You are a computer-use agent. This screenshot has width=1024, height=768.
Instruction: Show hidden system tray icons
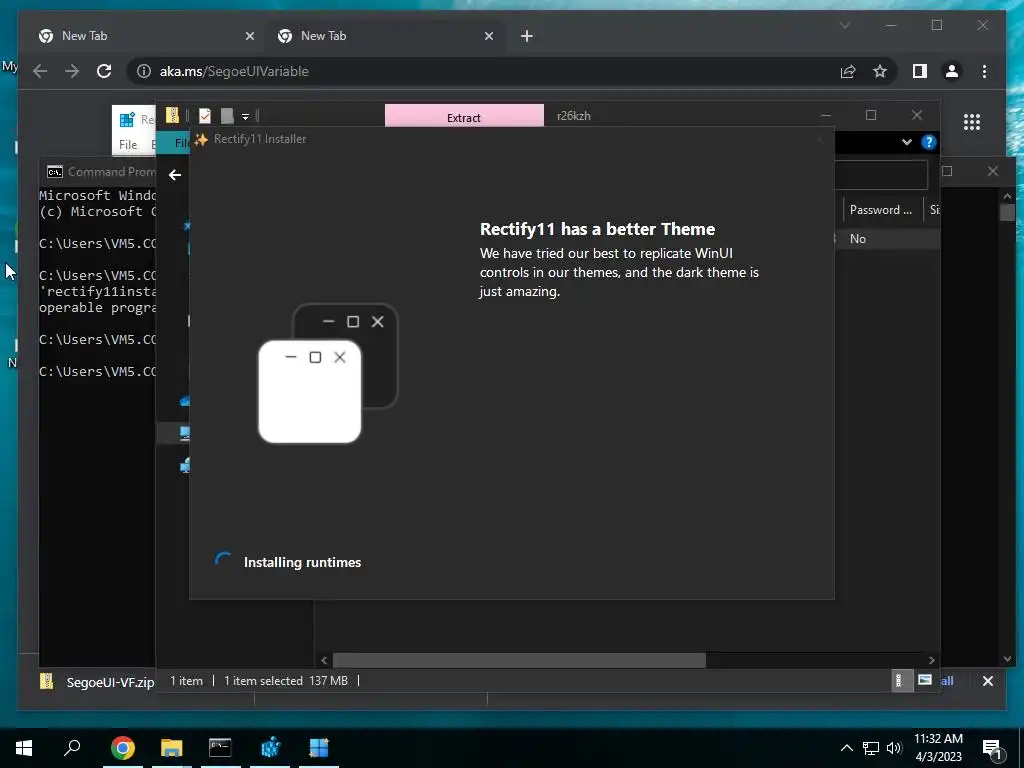846,748
